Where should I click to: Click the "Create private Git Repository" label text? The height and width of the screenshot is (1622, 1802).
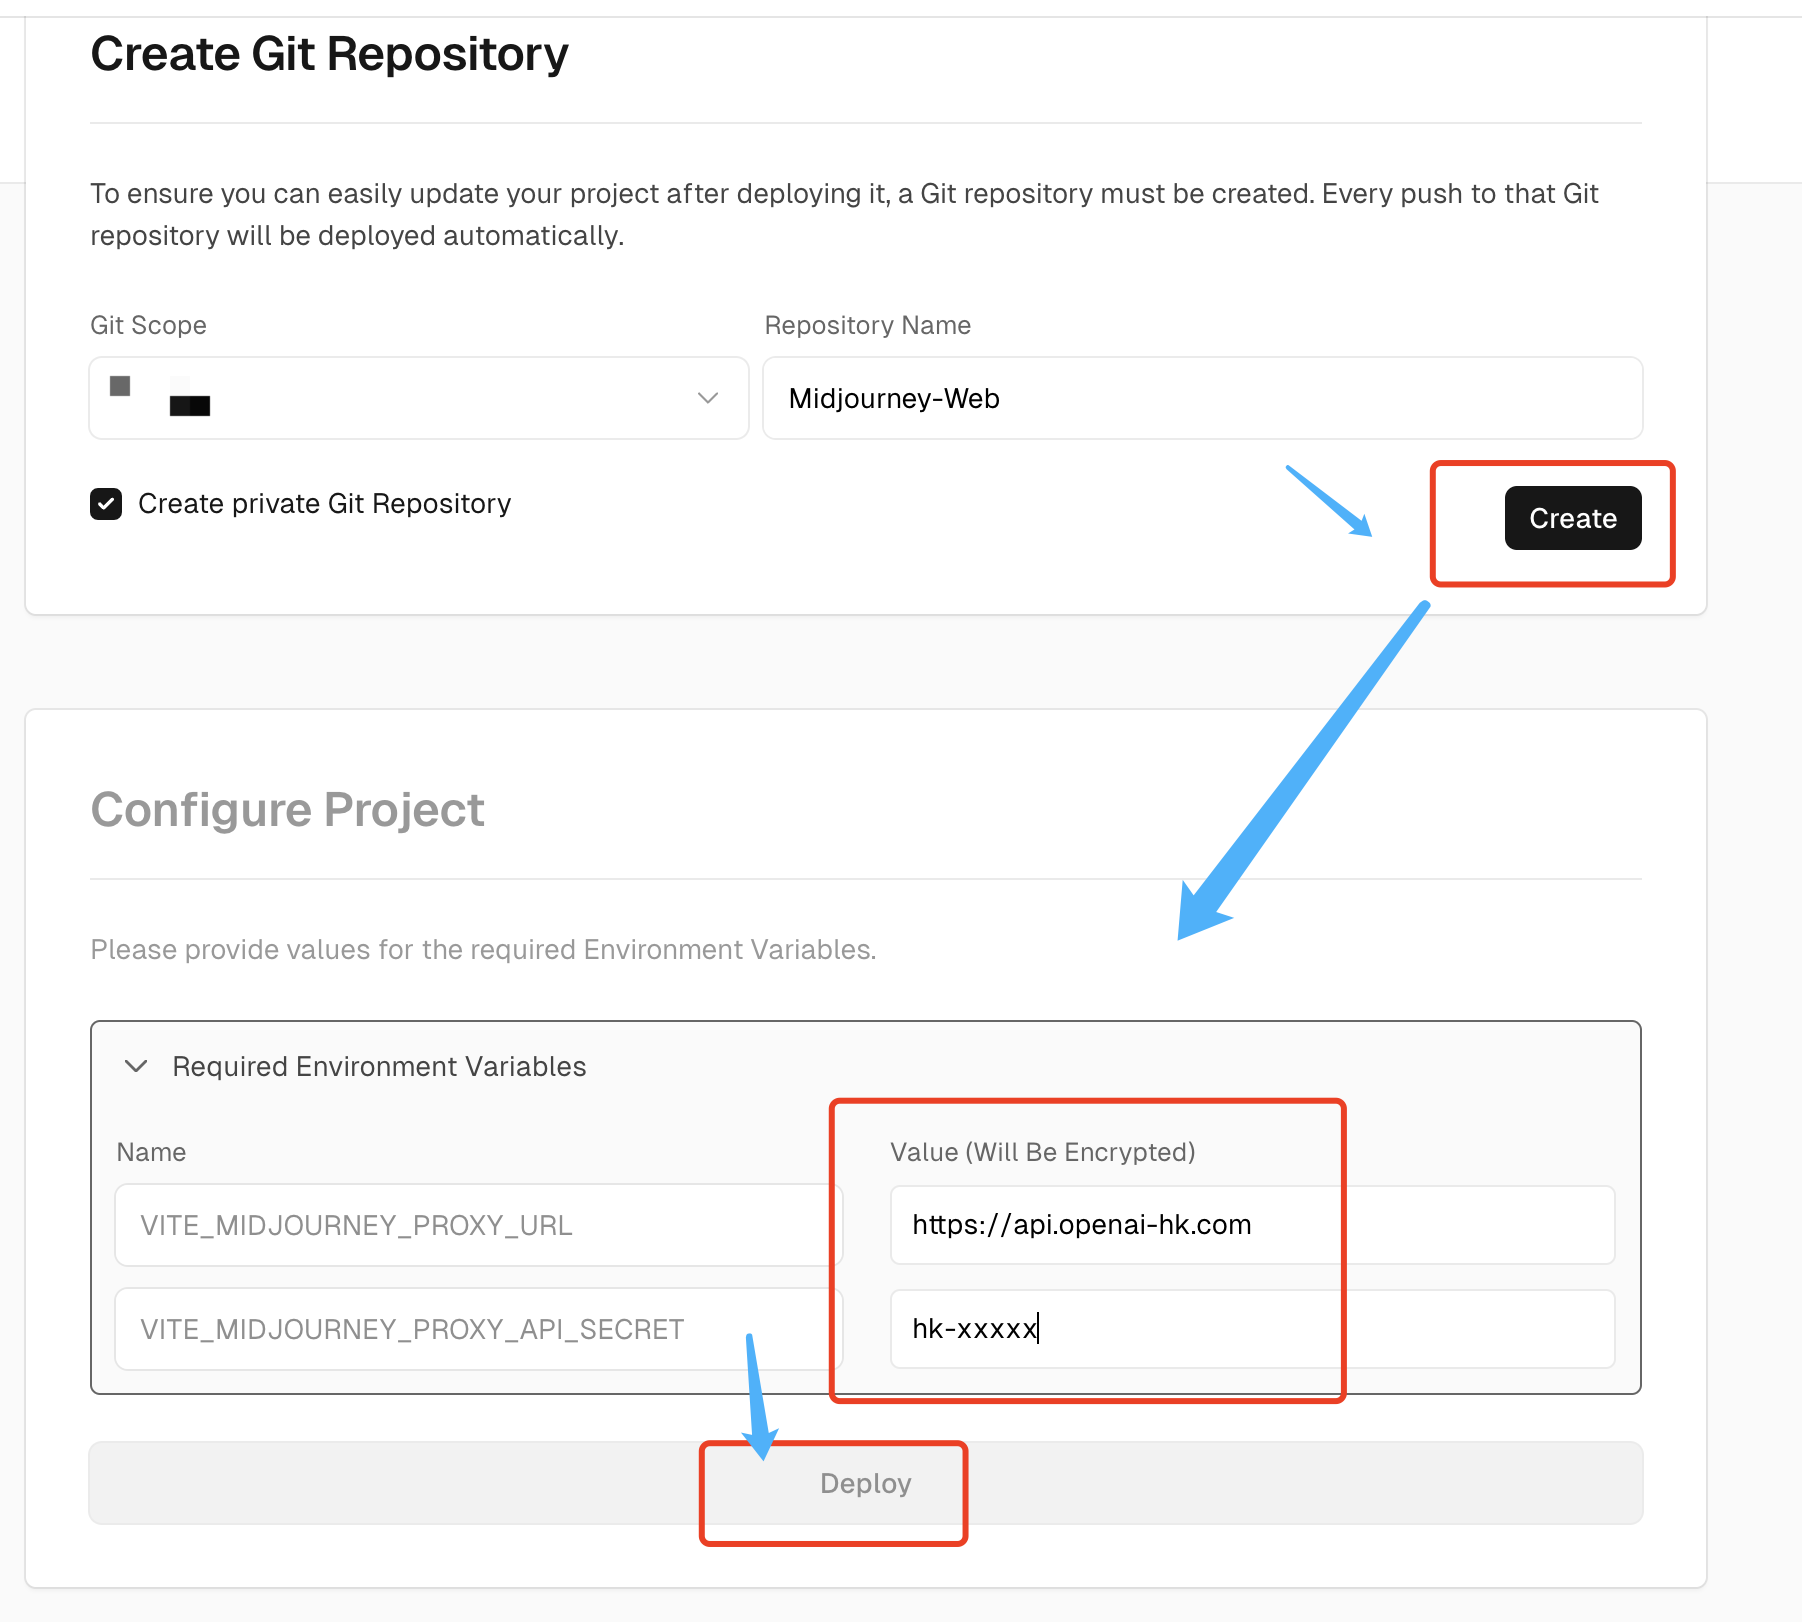324,504
